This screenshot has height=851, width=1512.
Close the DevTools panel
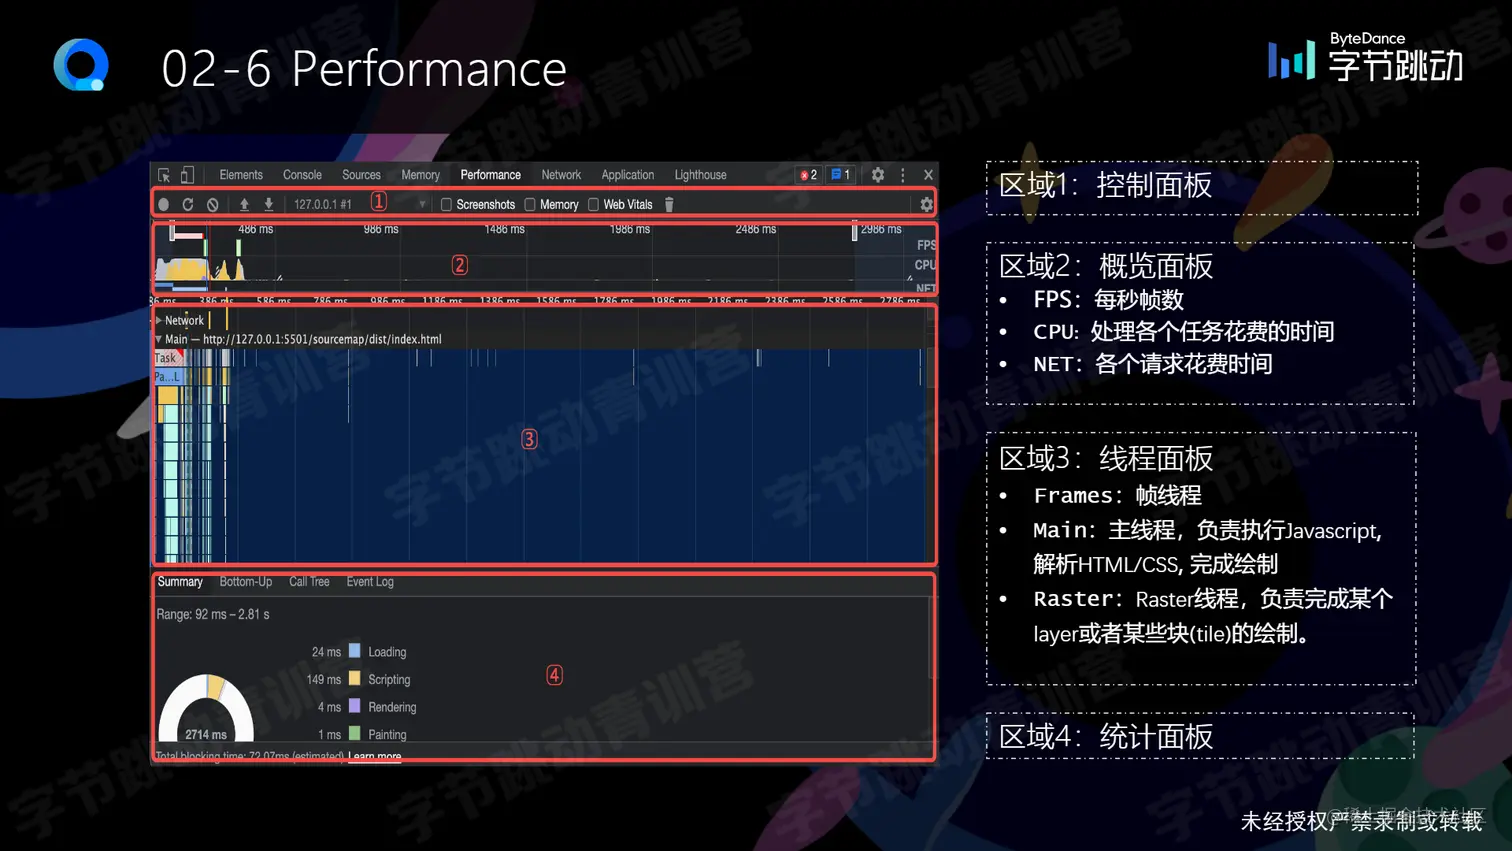tap(929, 175)
